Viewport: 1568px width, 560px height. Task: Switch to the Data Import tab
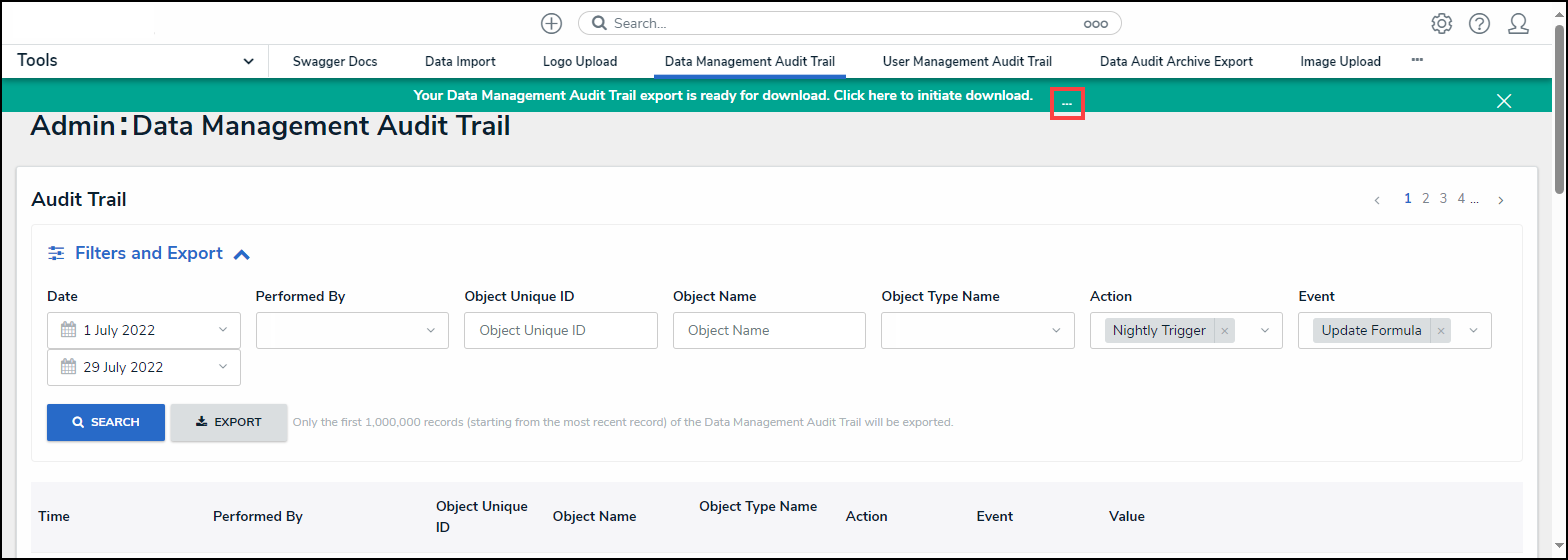[x=460, y=62]
